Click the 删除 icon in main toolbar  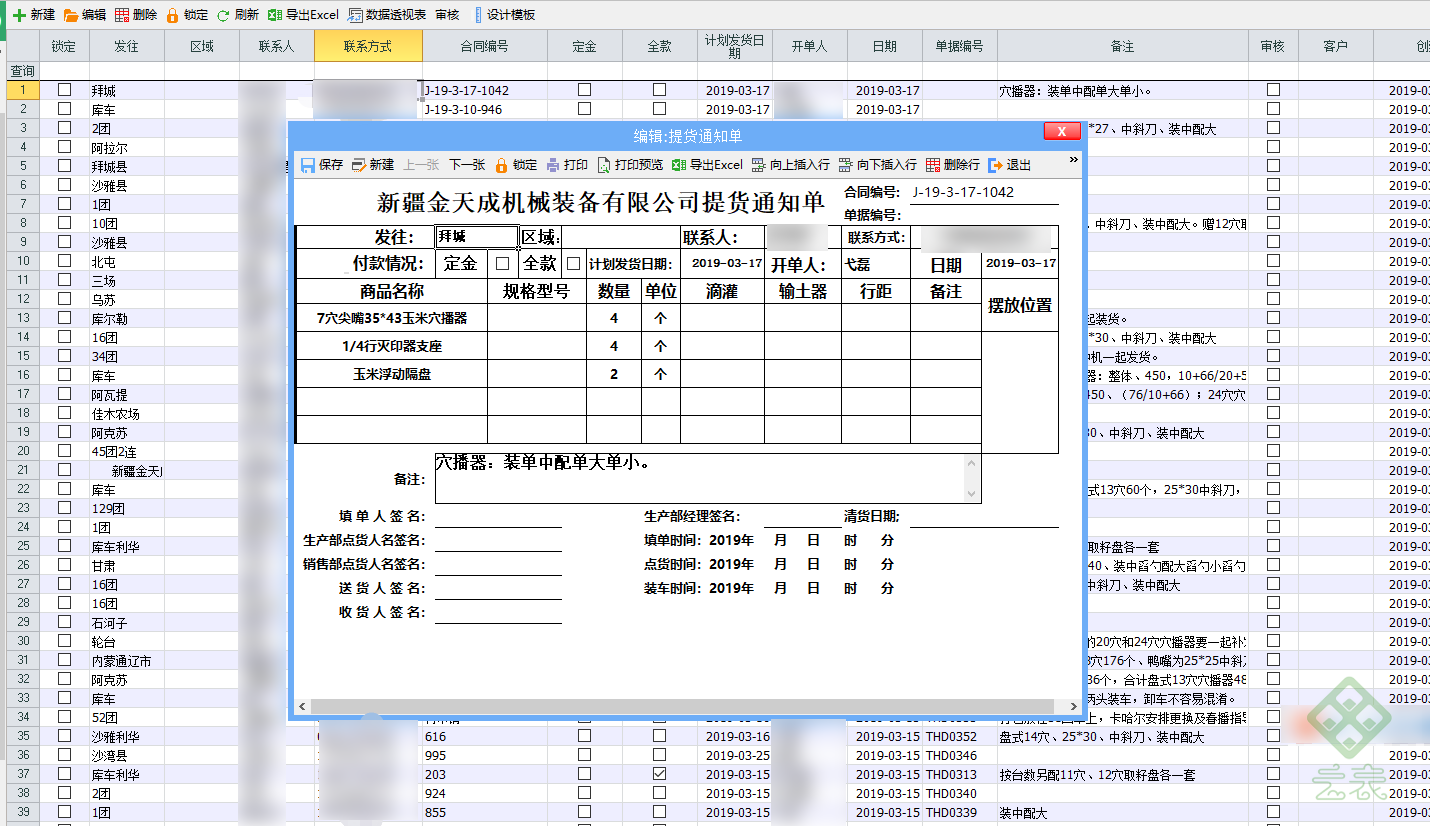click(x=122, y=15)
